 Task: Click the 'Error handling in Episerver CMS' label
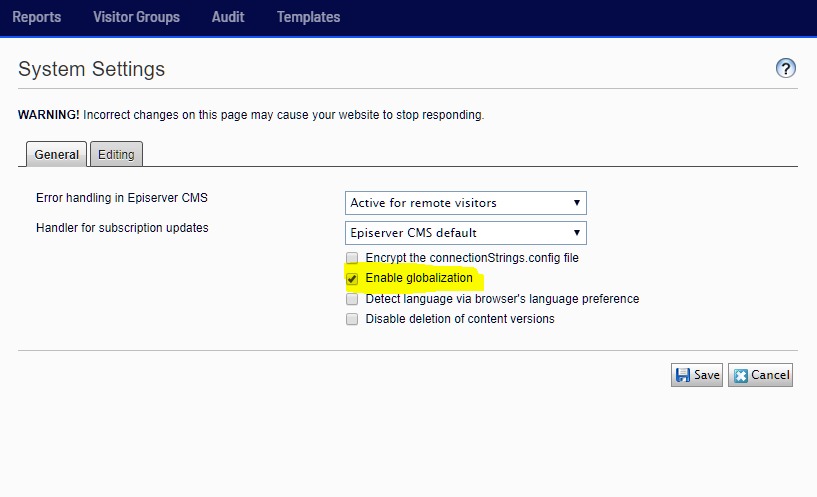point(121,198)
